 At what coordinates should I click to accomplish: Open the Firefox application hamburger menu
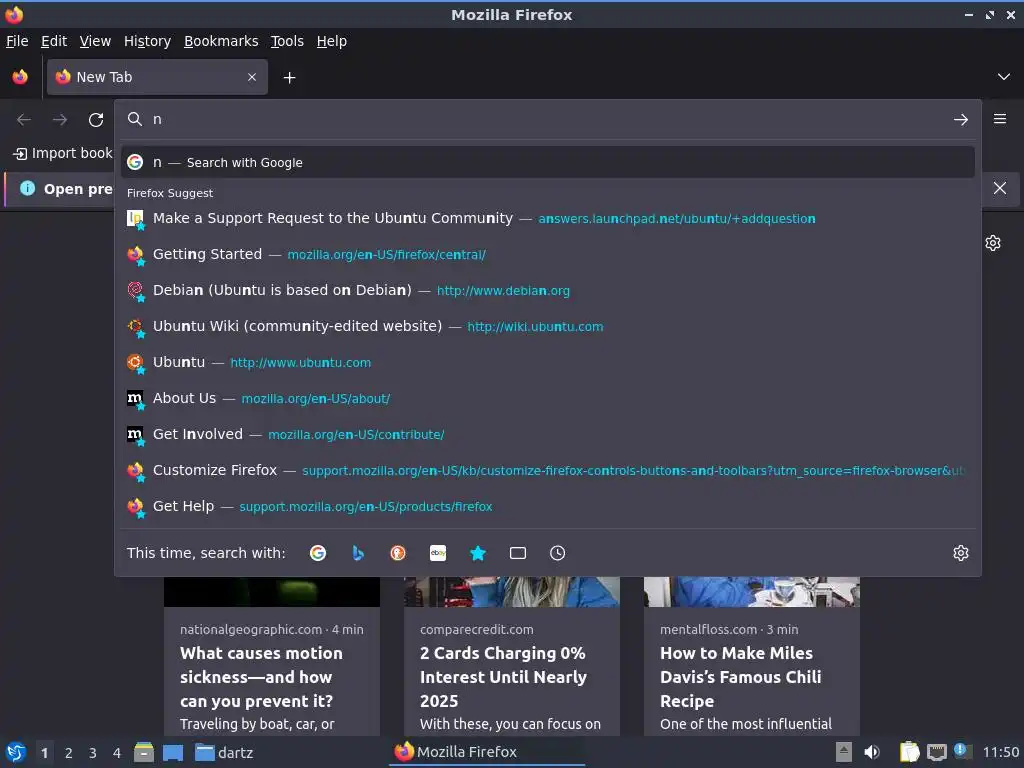tap(1000, 119)
